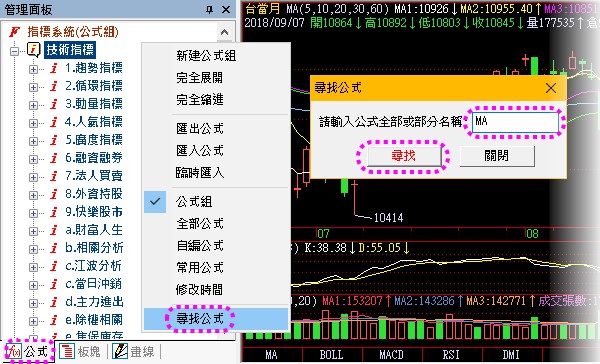Click the 公式 fx tab icon
The width and height of the screenshot is (600, 364).
coord(15,351)
